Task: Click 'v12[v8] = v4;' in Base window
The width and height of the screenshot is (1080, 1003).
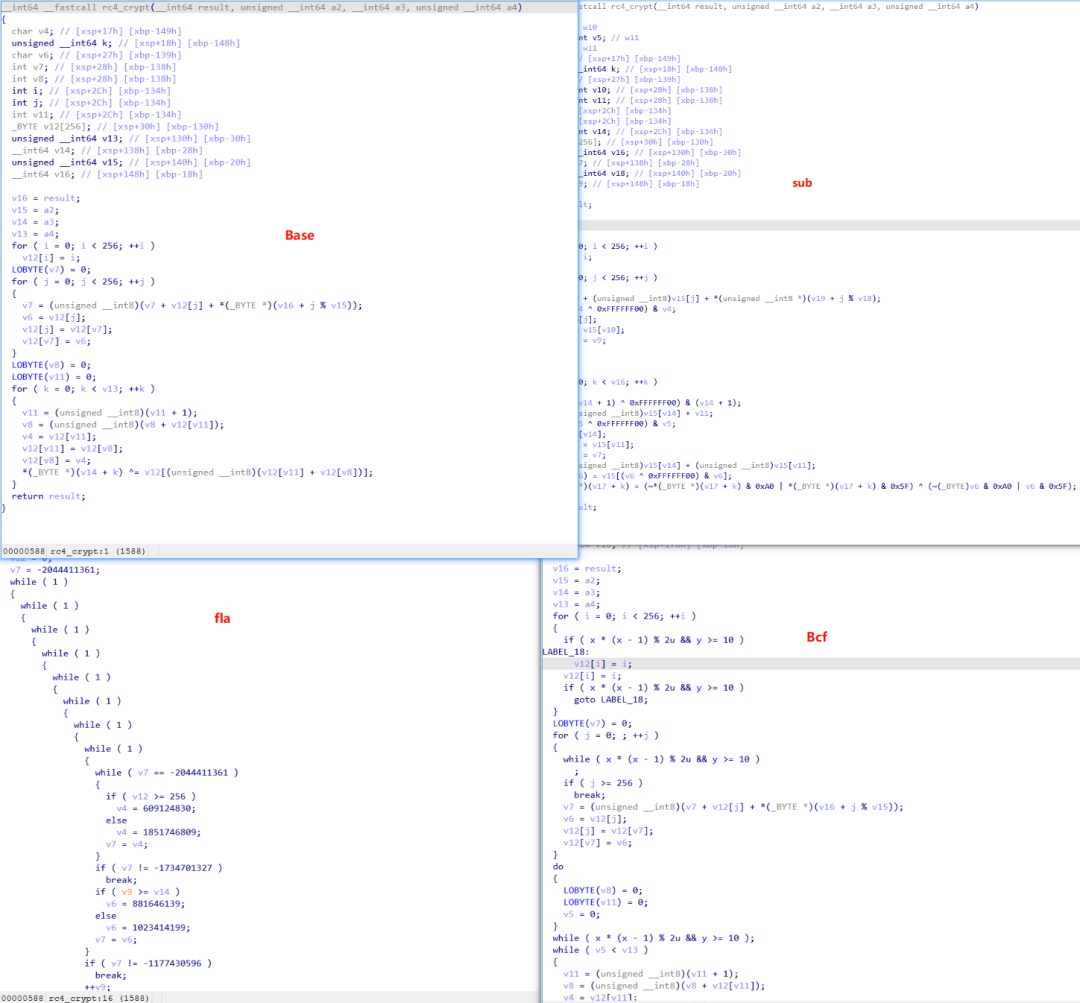Action: (x=56, y=460)
